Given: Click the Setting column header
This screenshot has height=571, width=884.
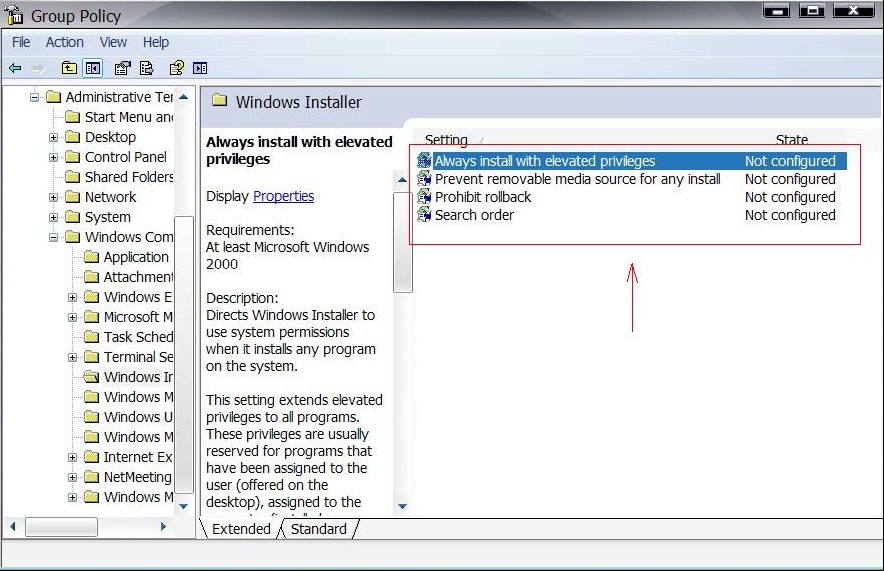Looking at the screenshot, I should pos(446,139).
